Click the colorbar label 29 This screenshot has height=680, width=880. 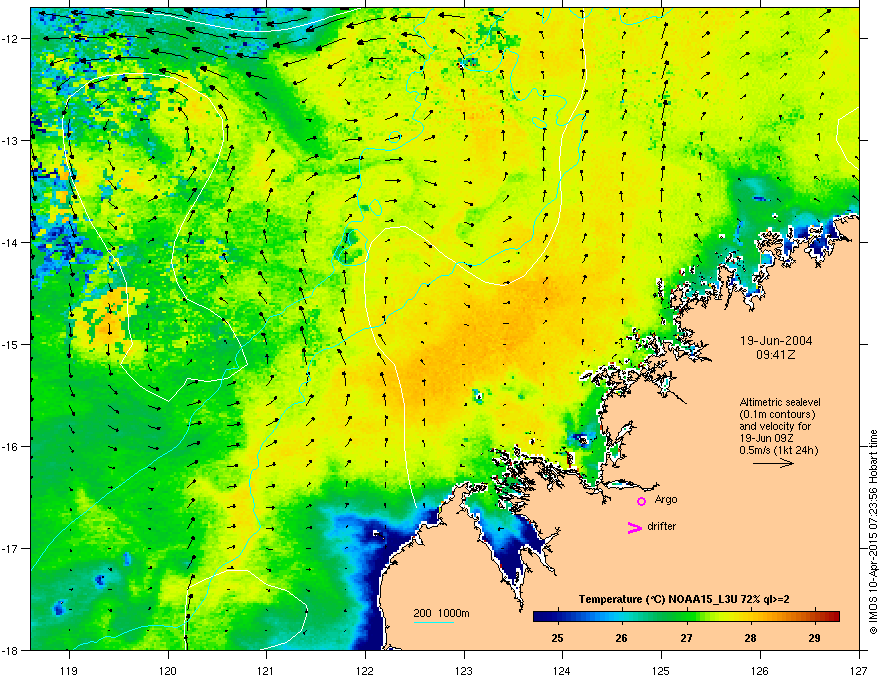(x=814, y=638)
